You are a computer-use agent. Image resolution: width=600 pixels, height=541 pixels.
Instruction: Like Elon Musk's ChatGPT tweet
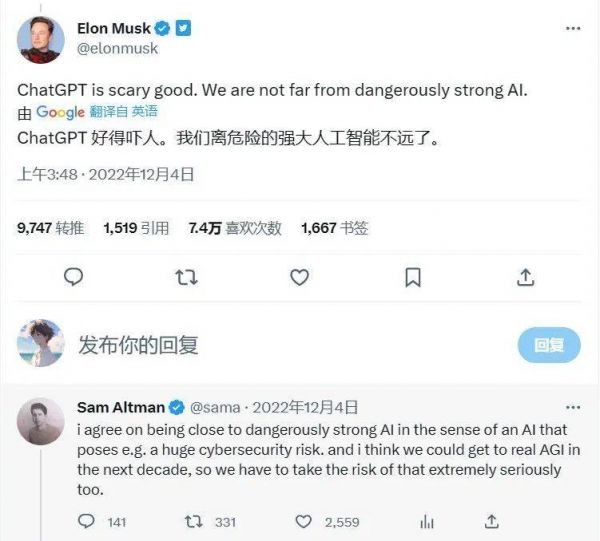[299, 277]
